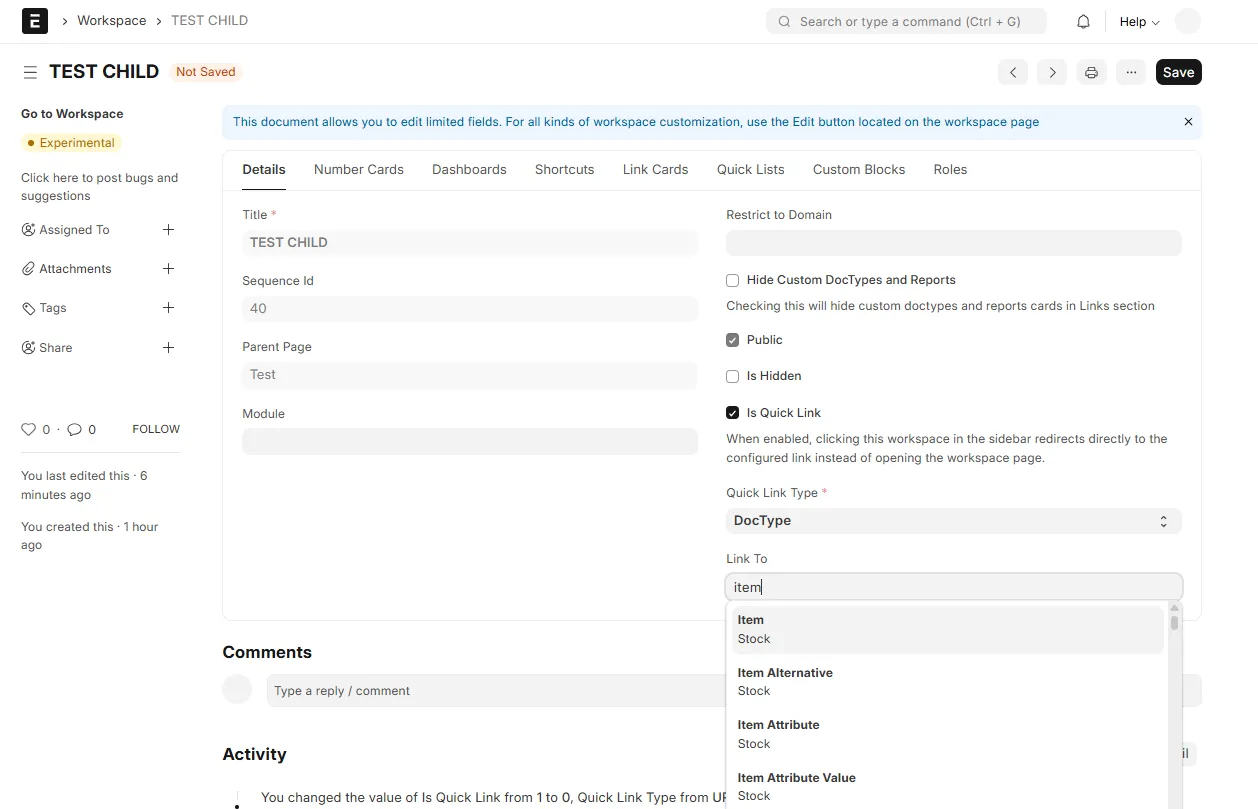The width and height of the screenshot is (1258, 809).
Task: Open the Quick Link Type dropdown
Action: [x=954, y=521]
